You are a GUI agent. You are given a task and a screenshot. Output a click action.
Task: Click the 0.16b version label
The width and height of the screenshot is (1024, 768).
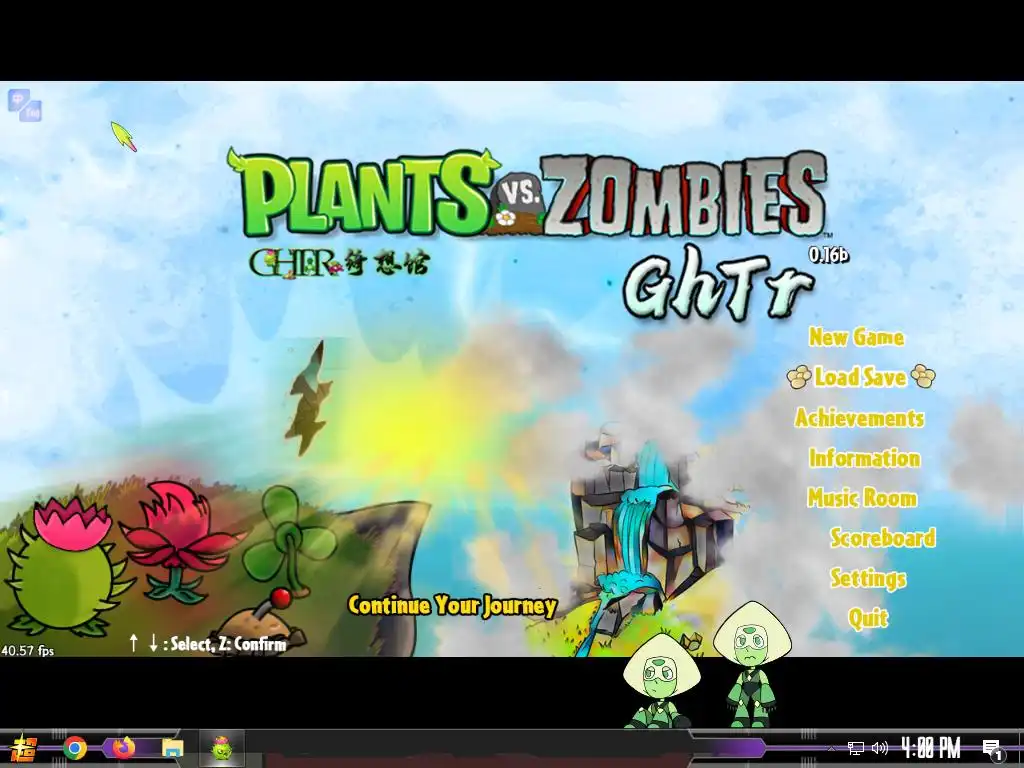point(828,254)
